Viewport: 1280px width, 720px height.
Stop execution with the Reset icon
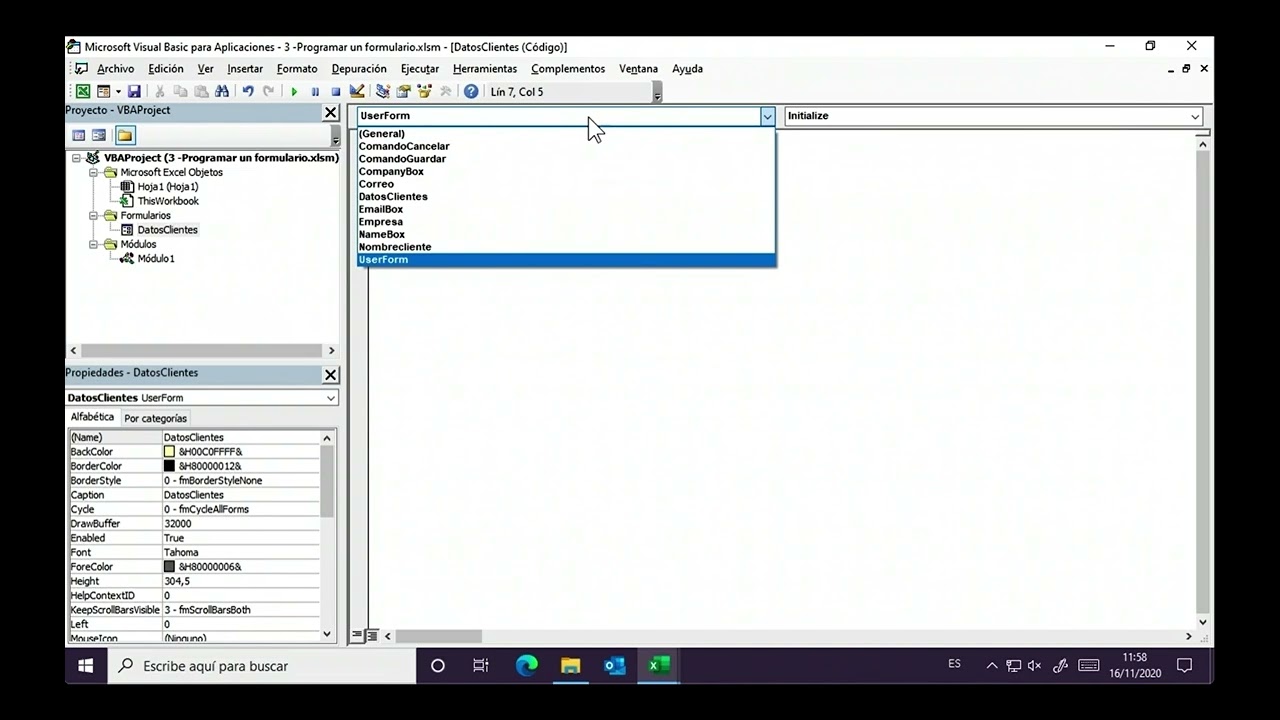coord(336,92)
